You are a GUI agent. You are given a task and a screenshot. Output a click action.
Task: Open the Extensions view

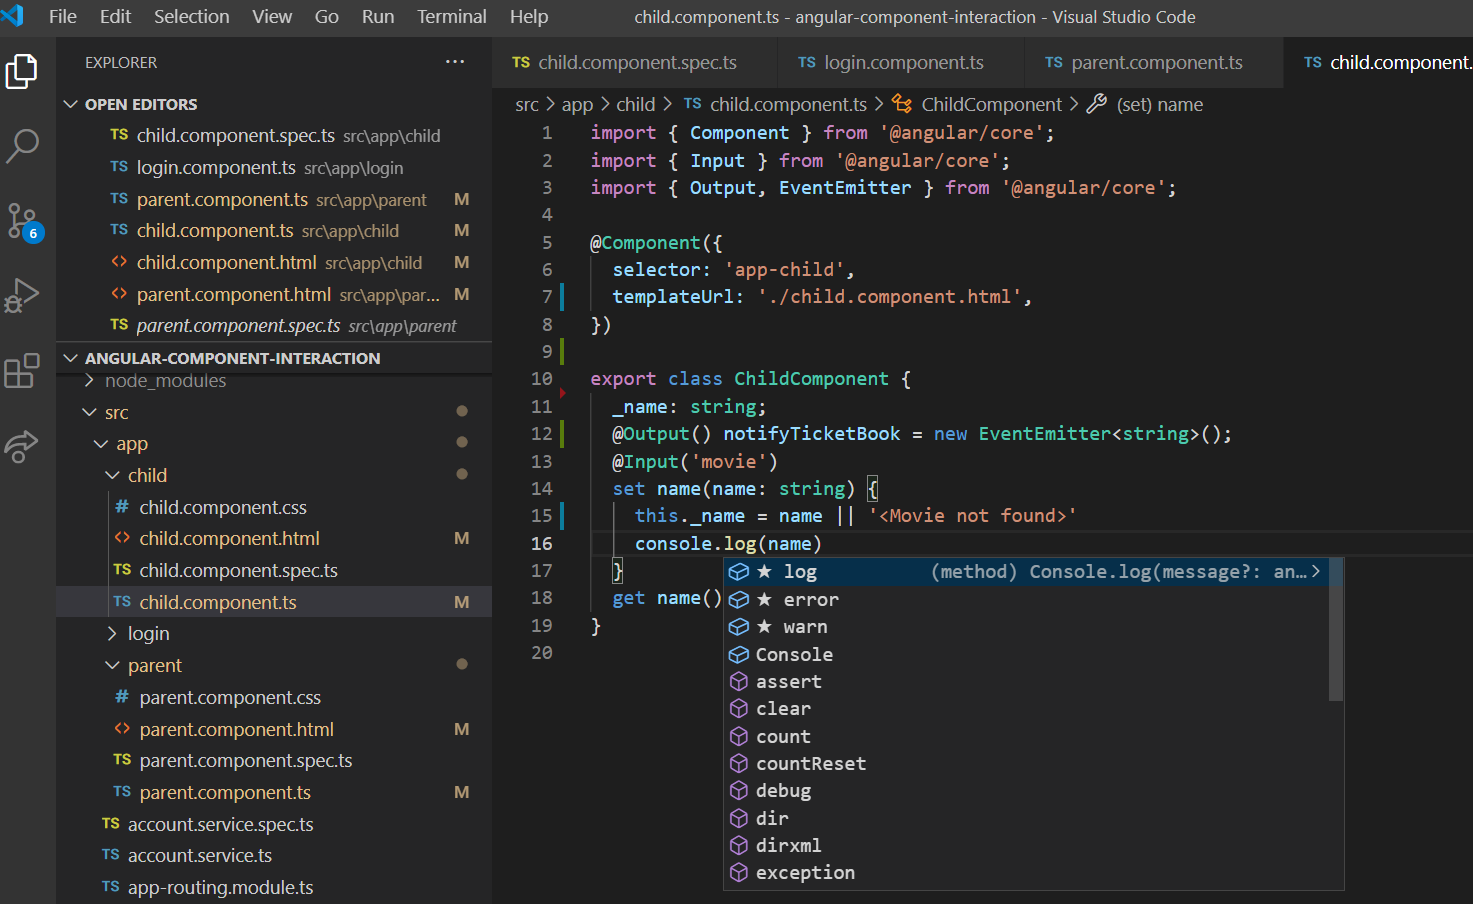point(24,371)
